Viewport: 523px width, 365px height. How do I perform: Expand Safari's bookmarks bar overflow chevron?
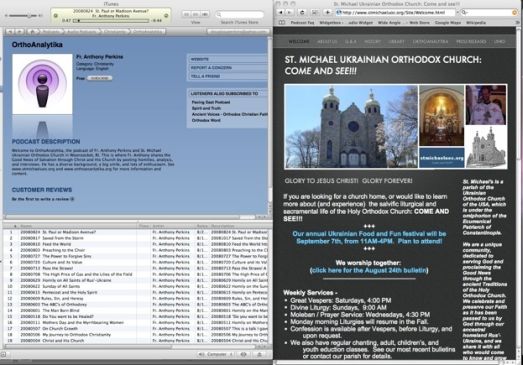click(518, 23)
